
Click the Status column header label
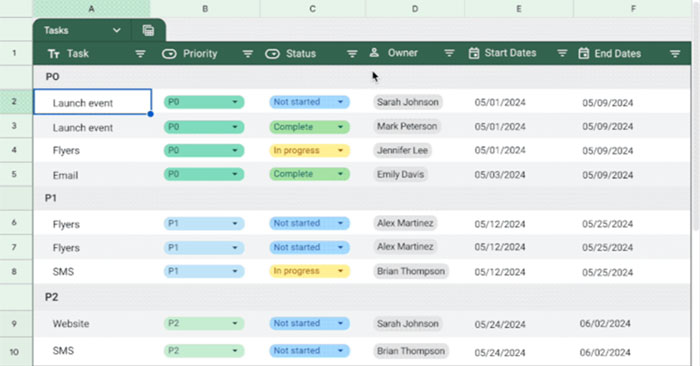[301, 54]
